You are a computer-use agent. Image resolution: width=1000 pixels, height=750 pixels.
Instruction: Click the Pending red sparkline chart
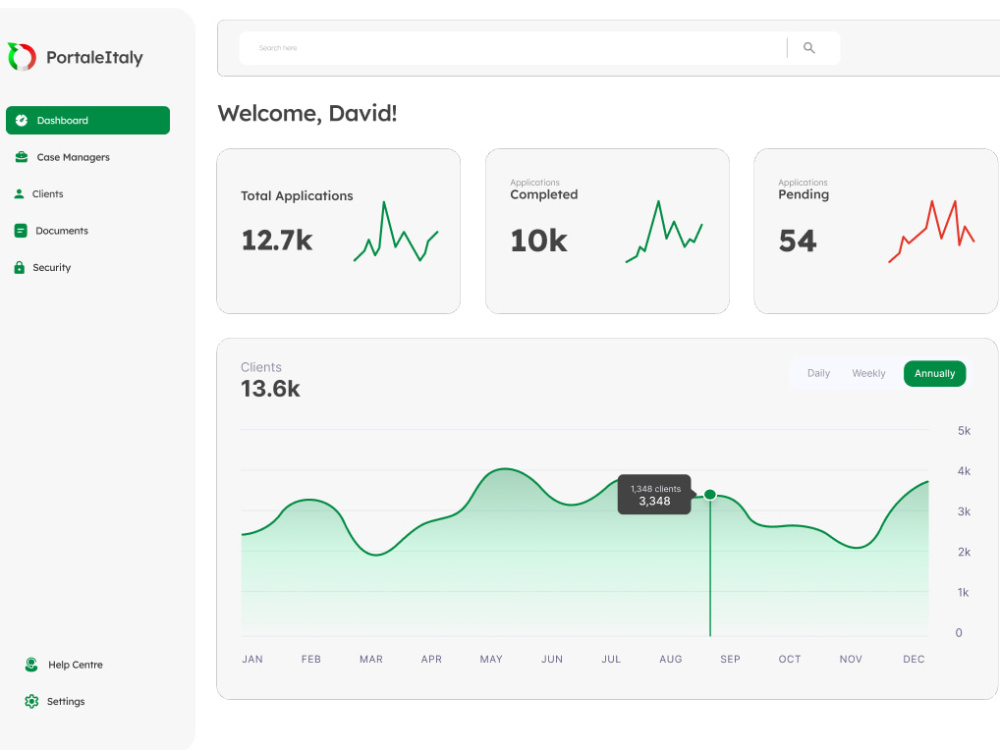pyautogui.click(x=931, y=231)
